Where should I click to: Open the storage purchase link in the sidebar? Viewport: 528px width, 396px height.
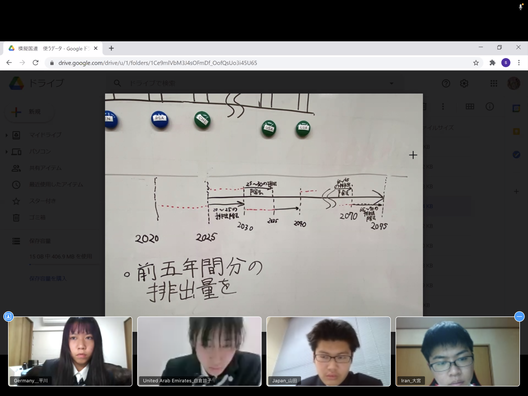[x=48, y=278]
